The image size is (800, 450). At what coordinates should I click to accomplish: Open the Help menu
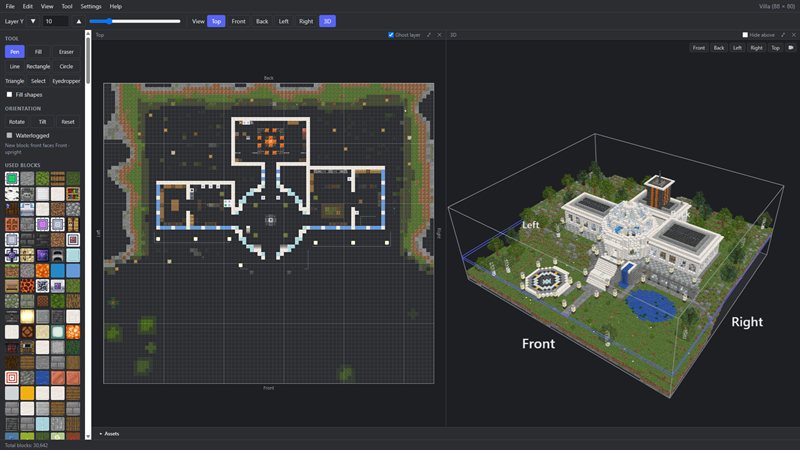[116, 6]
